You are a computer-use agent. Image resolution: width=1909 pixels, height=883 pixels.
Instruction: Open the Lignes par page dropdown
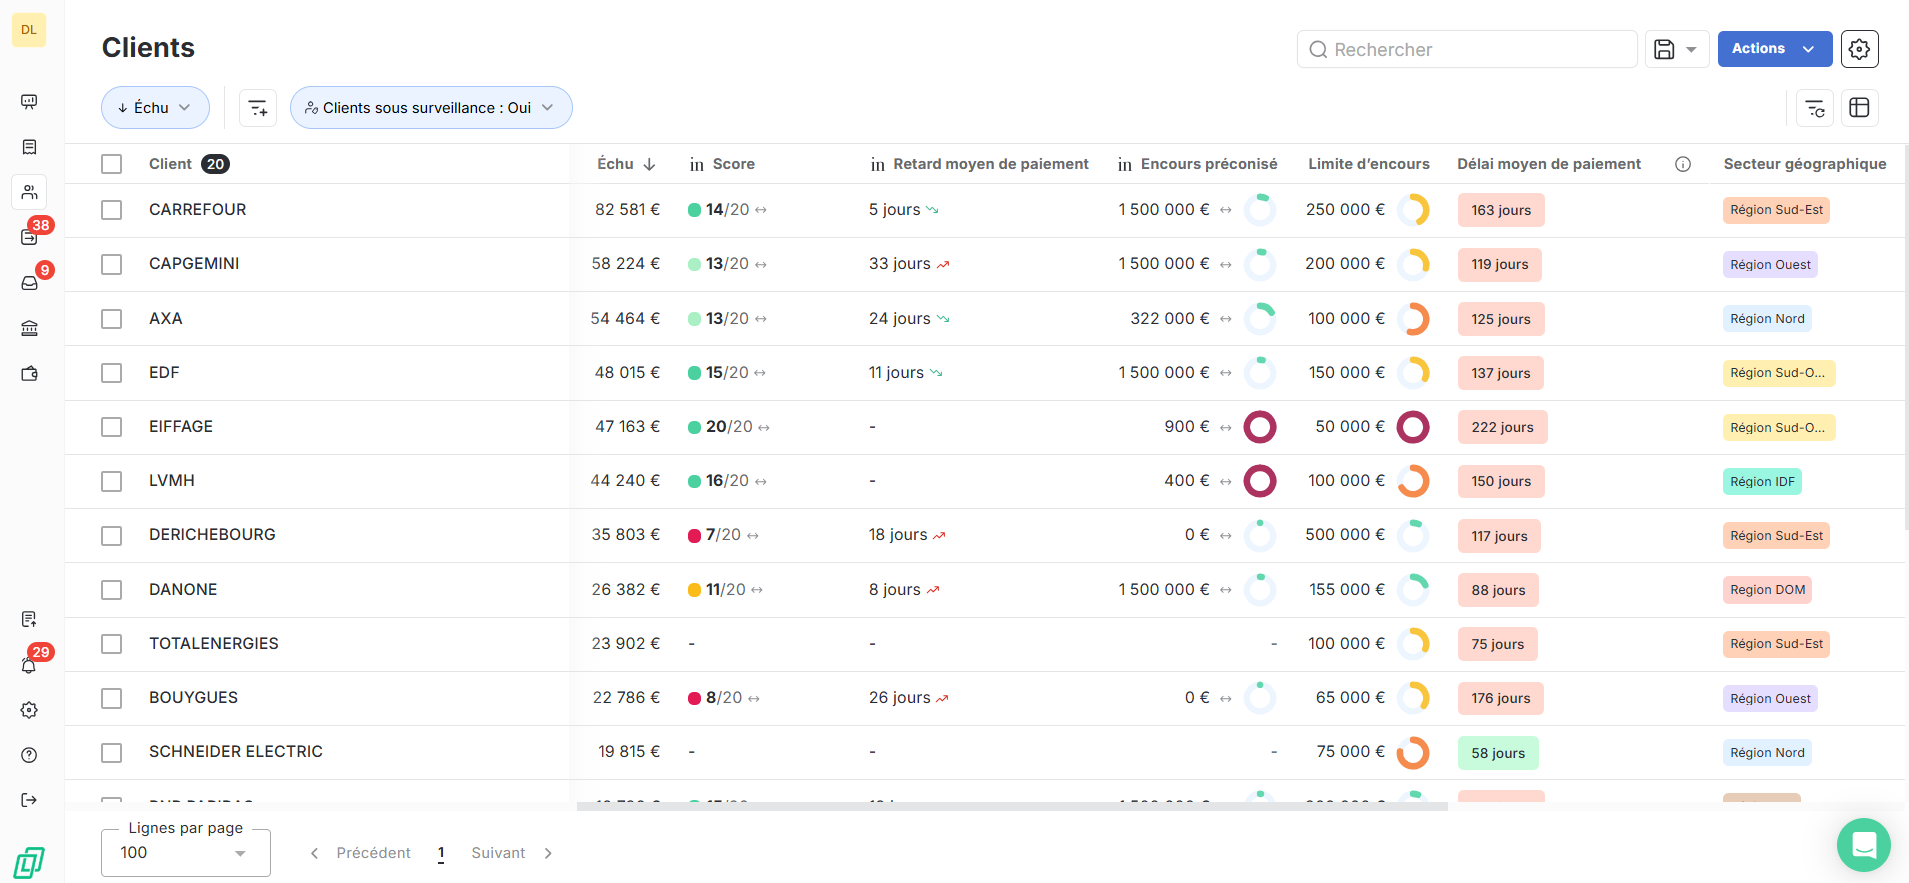186,853
